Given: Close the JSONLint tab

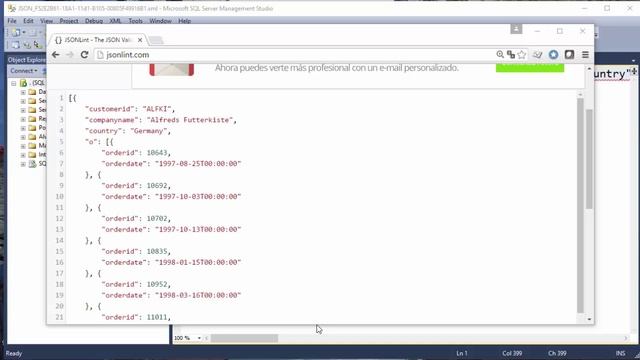Looking at the screenshot, I should (x=140, y=40).
